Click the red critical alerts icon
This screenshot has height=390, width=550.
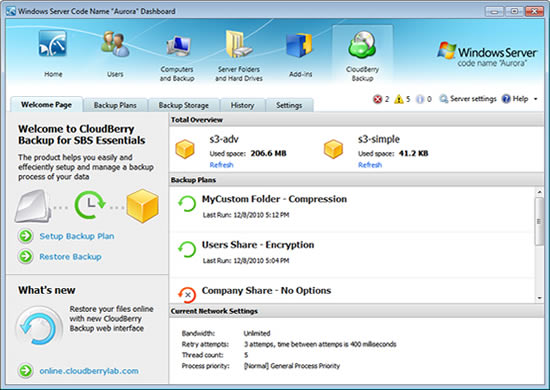(377, 100)
